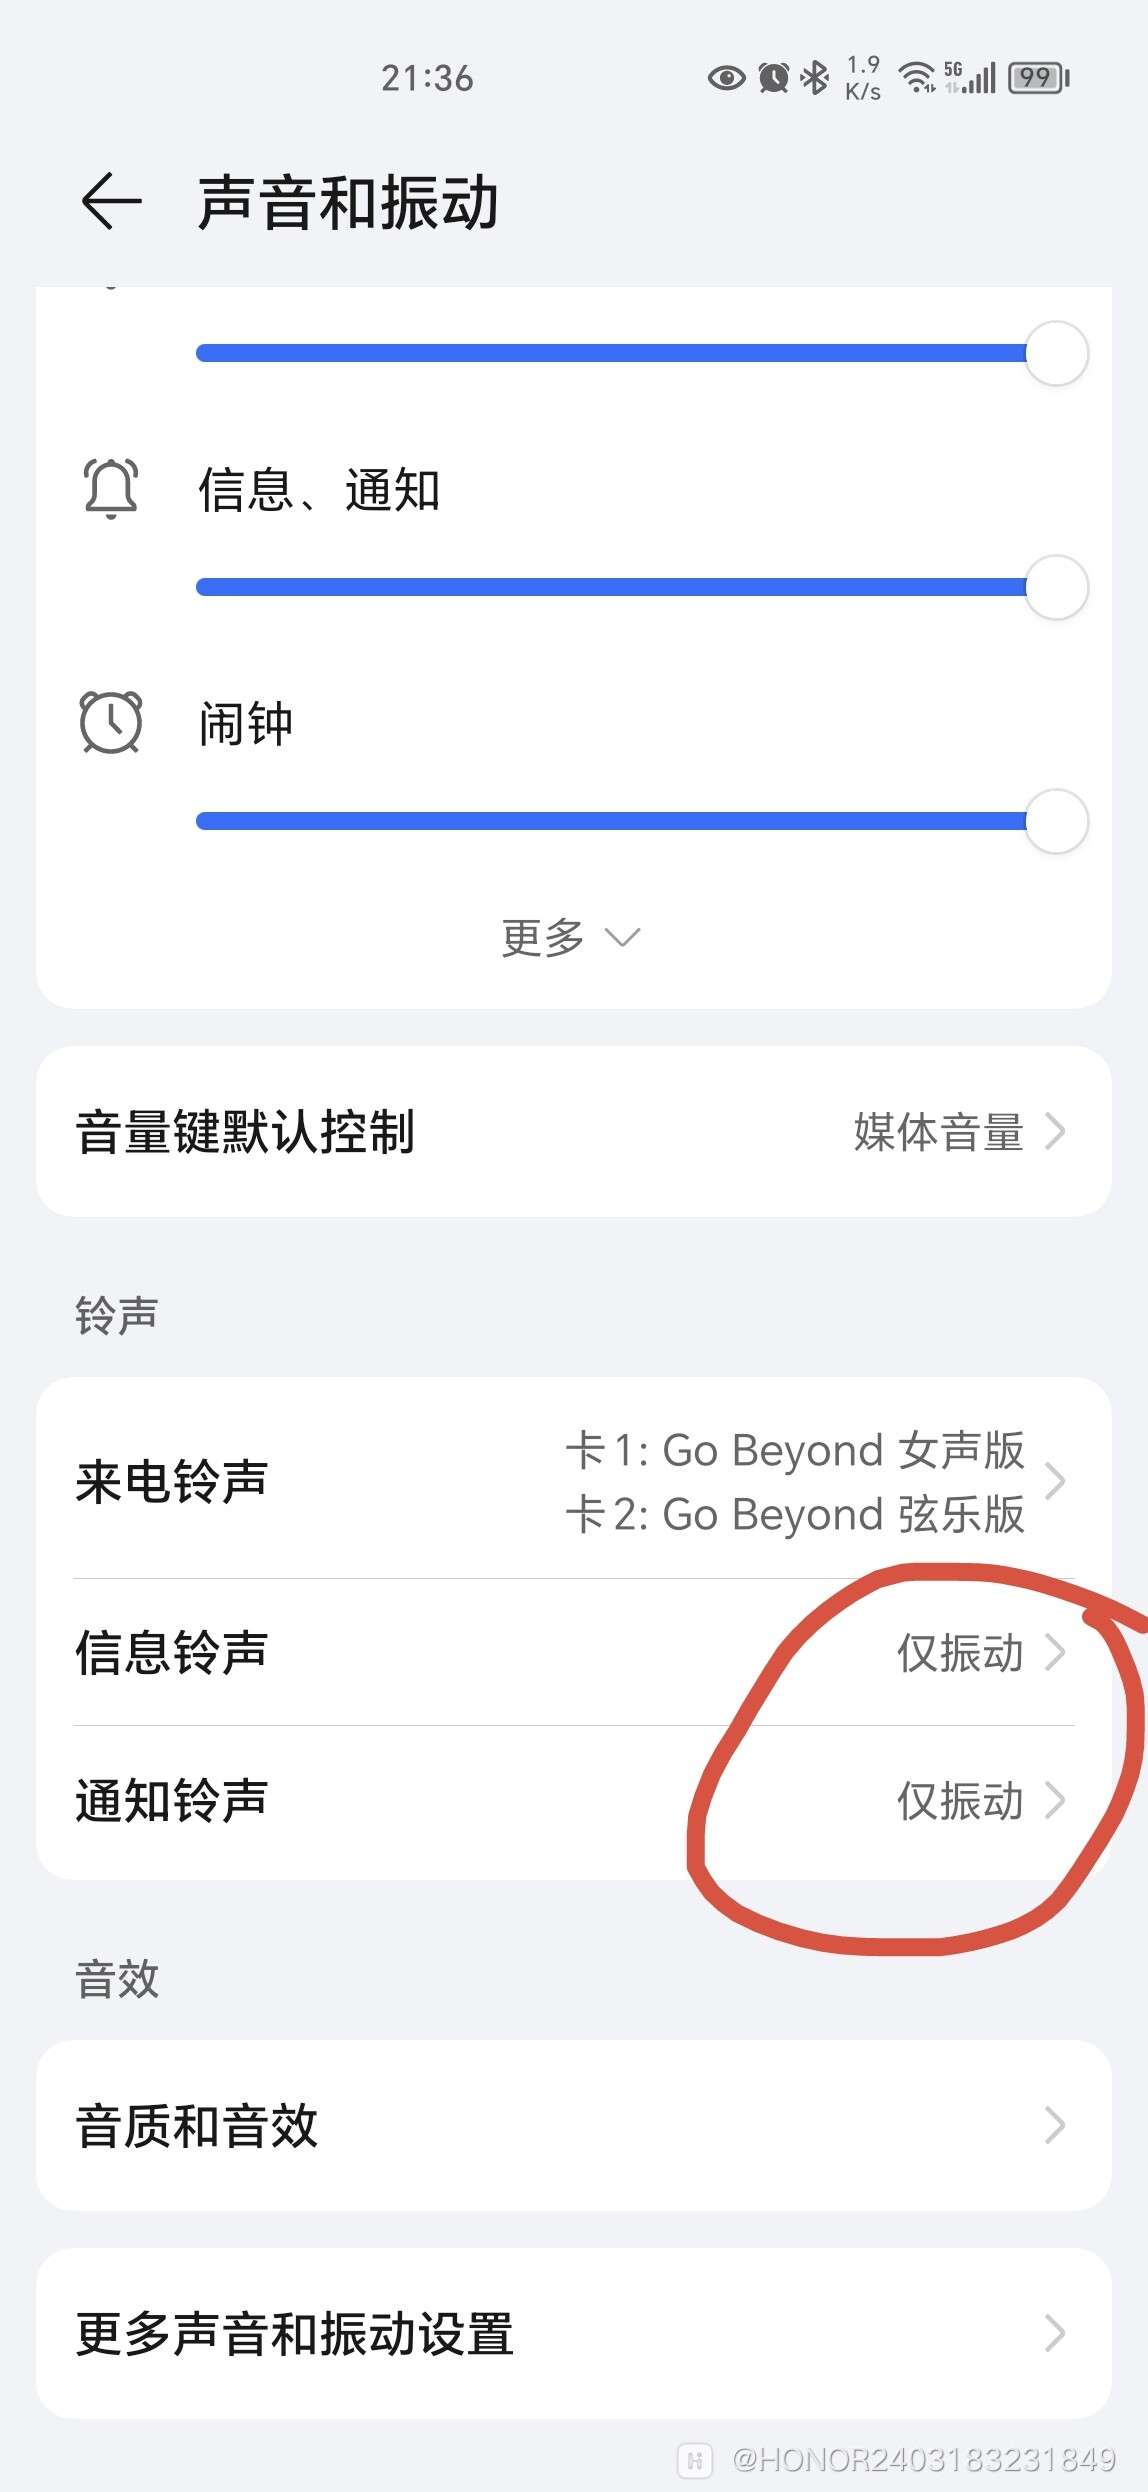Open 音量键默认控制 setting
The height and width of the screenshot is (2492, 1148).
(573, 1132)
